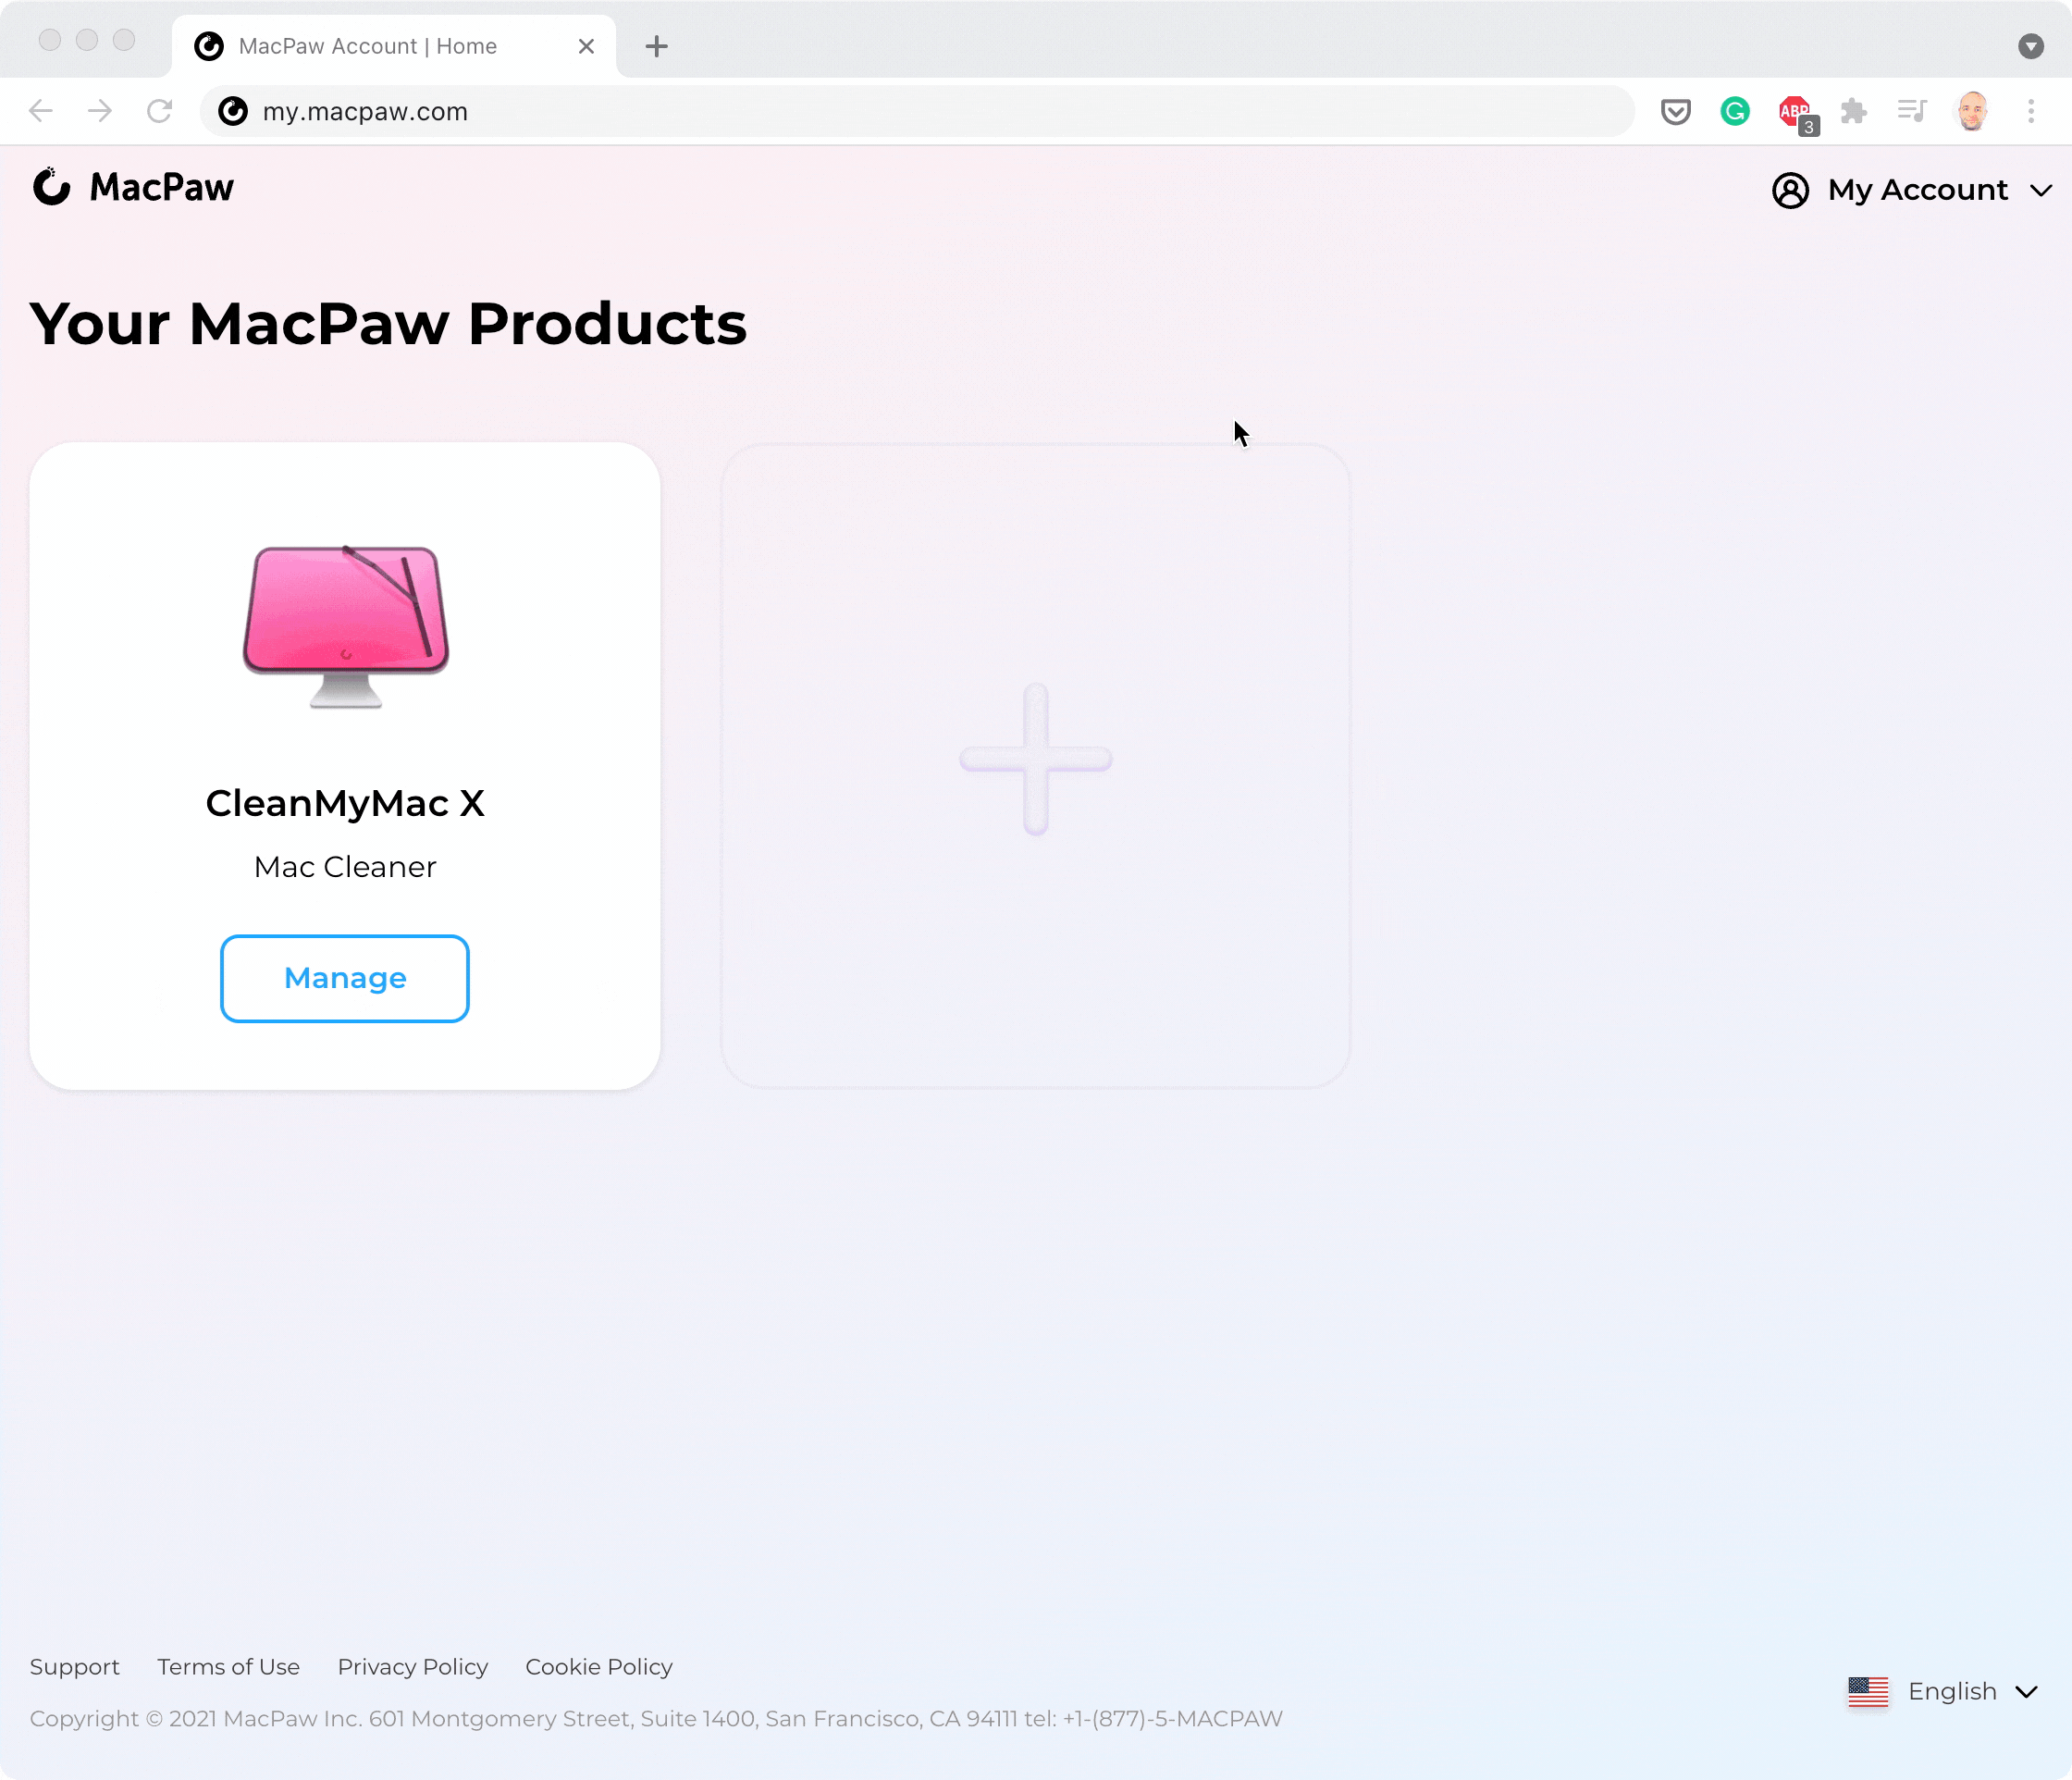
Task: Open the Extensions puzzle icon
Action: [x=1854, y=111]
